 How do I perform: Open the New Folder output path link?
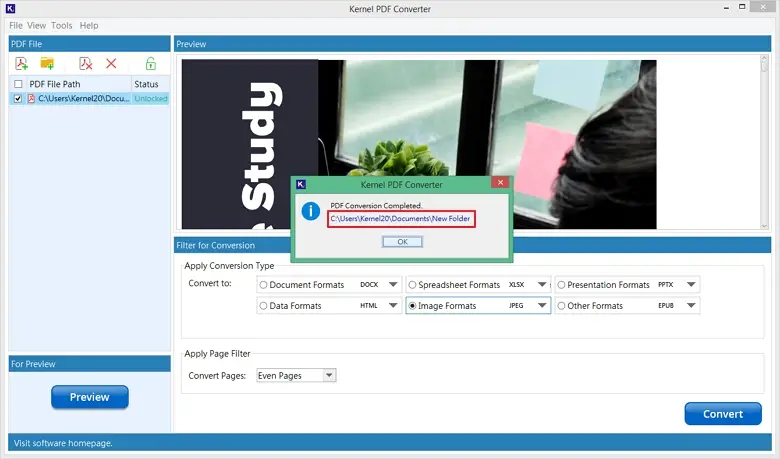pyautogui.click(x=400, y=218)
